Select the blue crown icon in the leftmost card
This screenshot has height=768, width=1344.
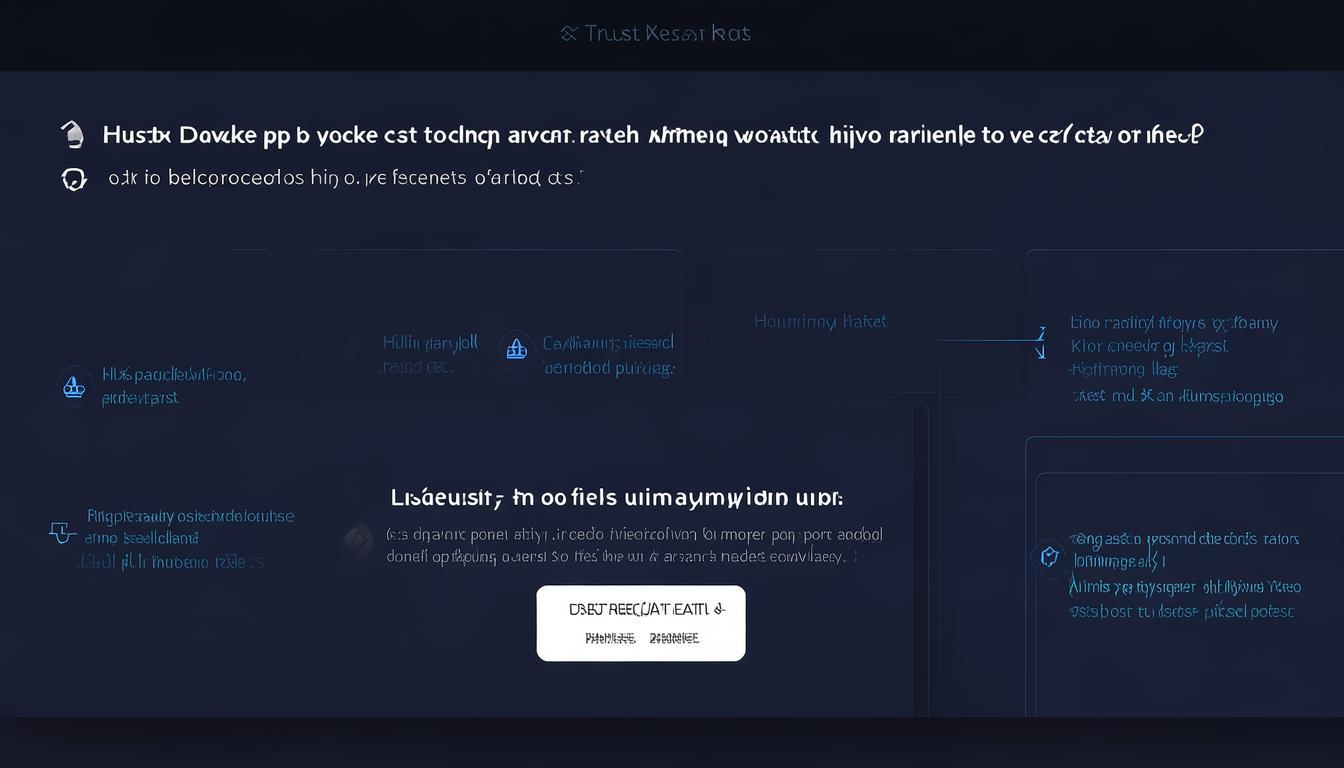click(74, 386)
